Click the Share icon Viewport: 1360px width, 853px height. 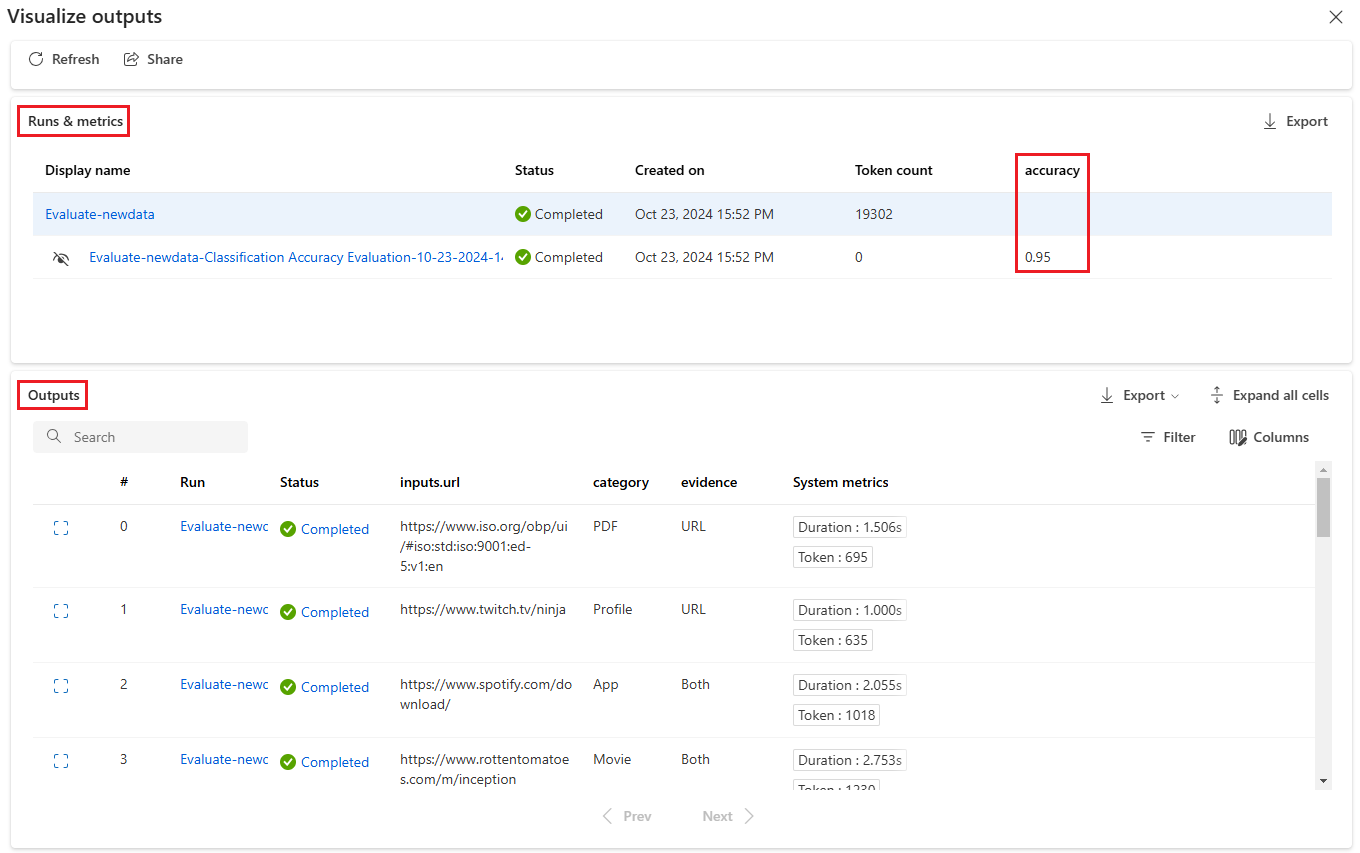tap(131, 59)
